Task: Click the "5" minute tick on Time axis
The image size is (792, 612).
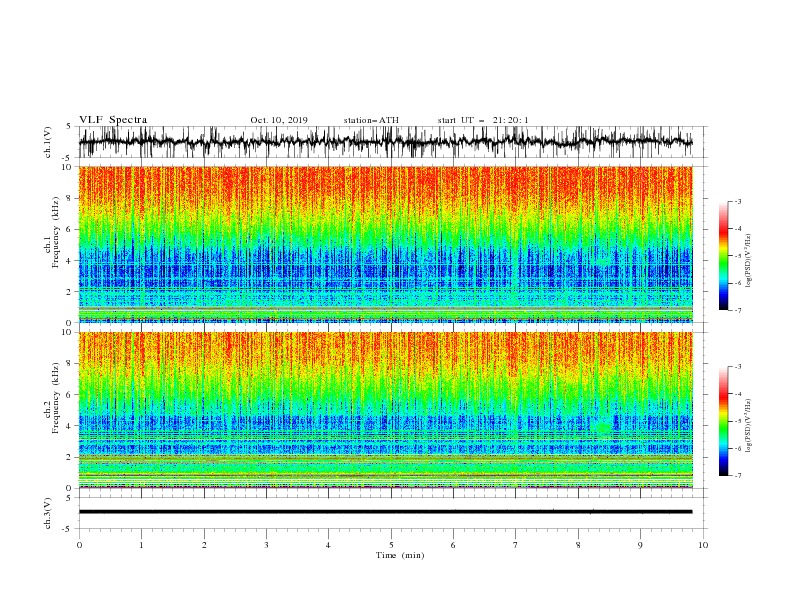Action: coord(391,545)
